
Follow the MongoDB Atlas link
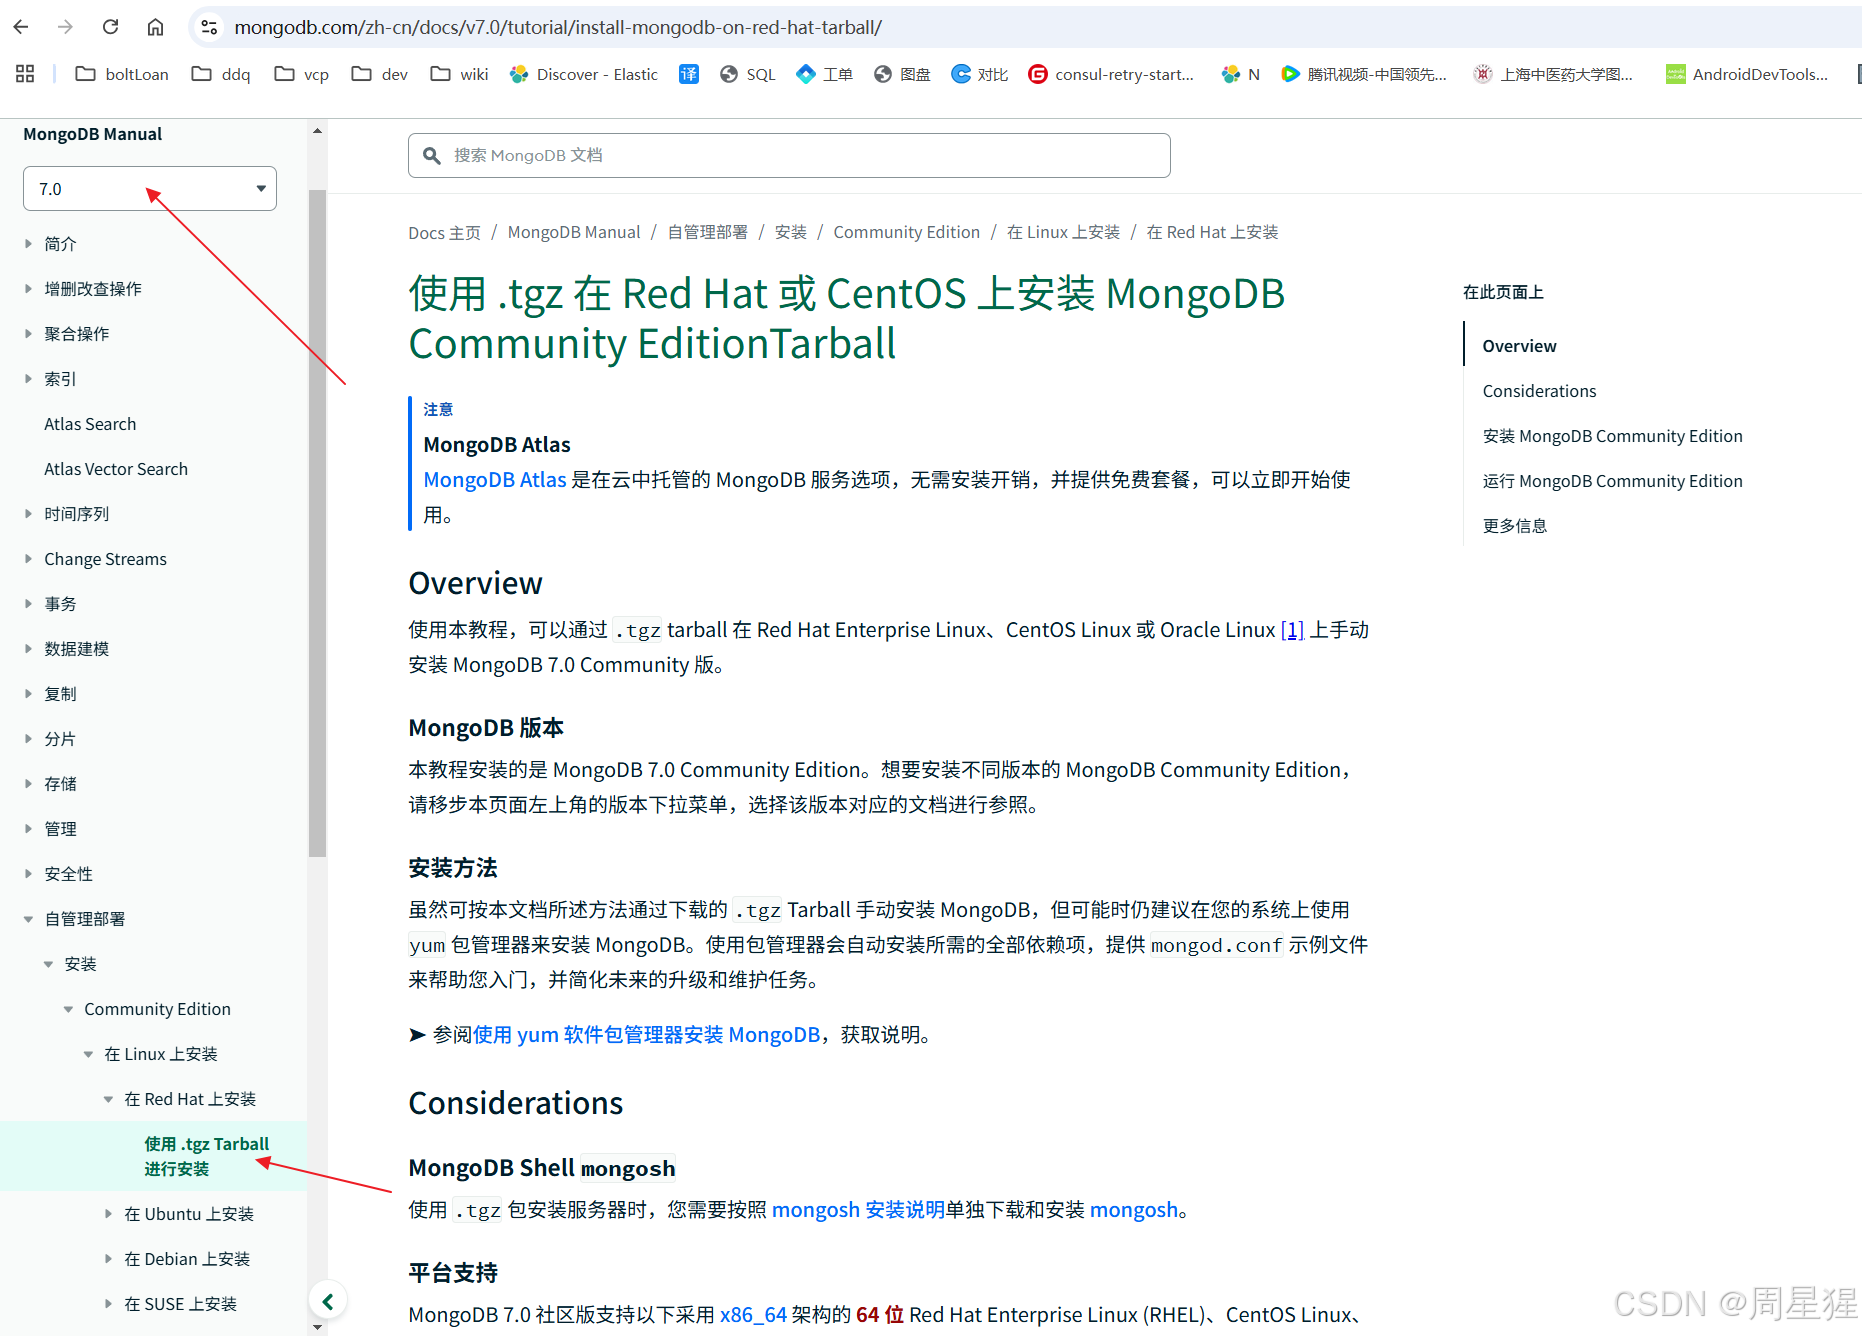(x=495, y=480)
